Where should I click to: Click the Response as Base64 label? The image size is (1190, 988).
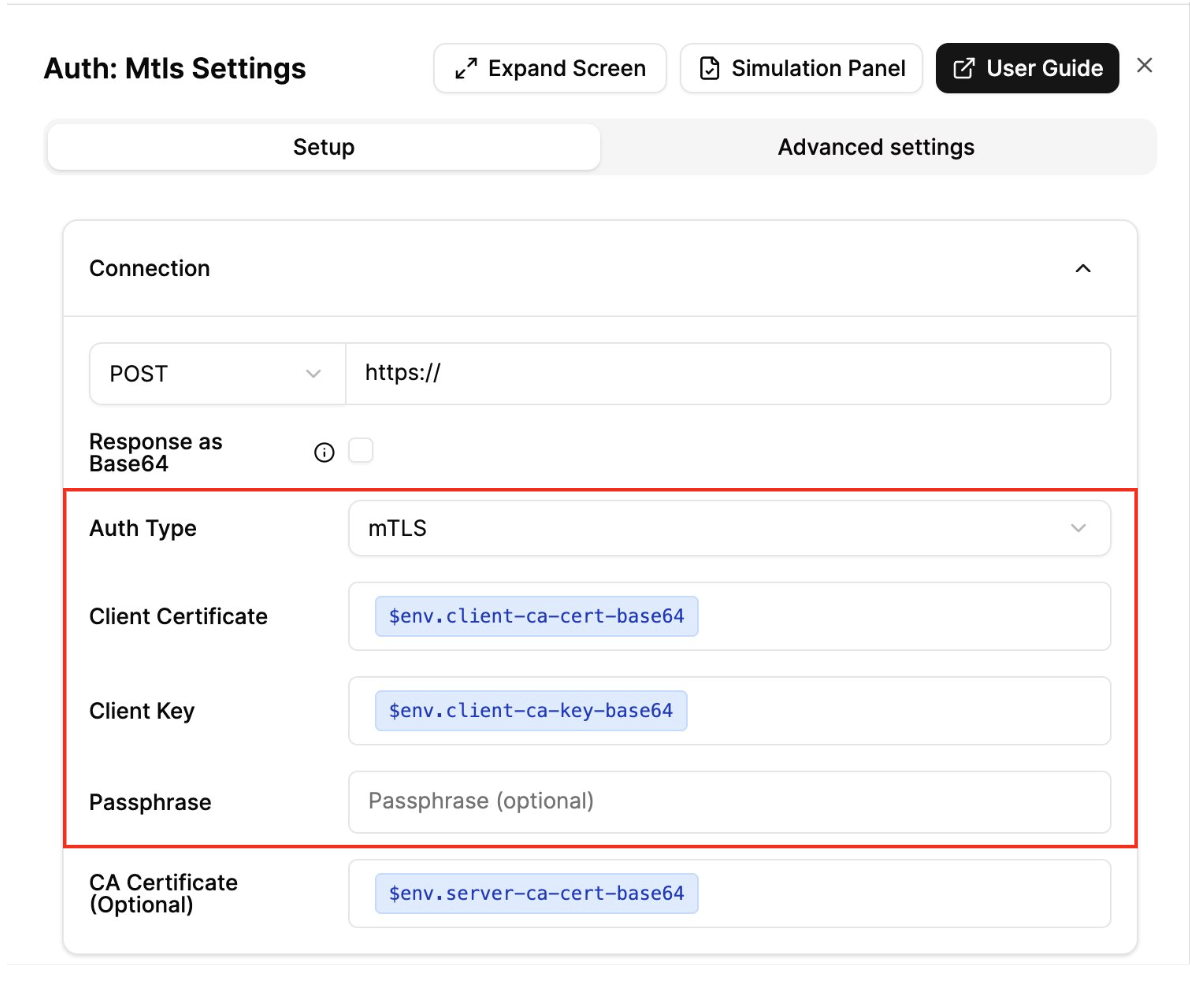[x=156, y=452]
